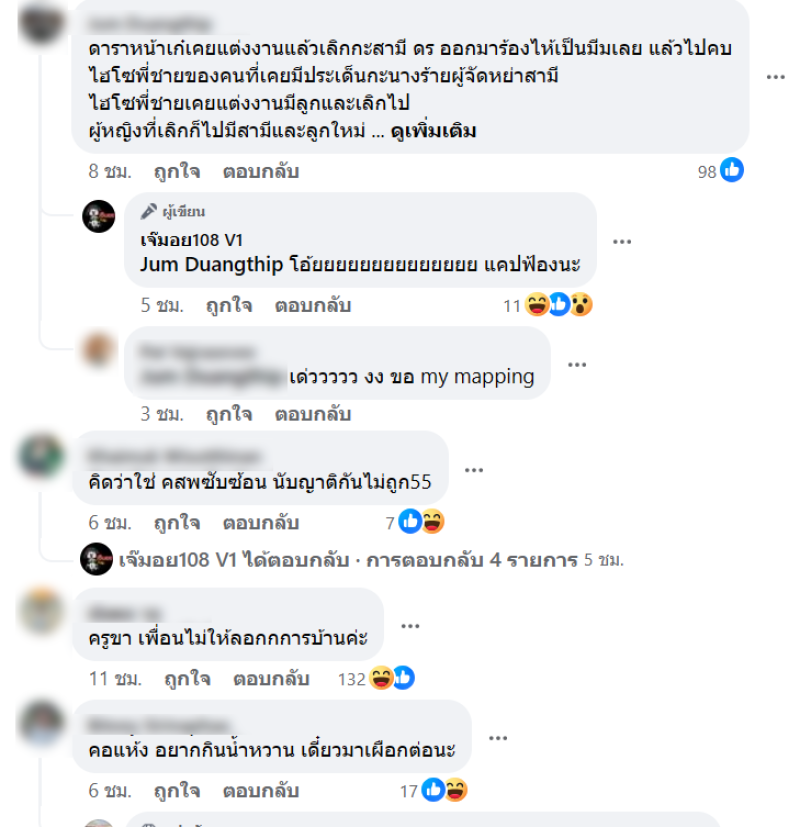The image size is (800, 827).
Task: Open options for ครูขา เพื่อนไม่ให้ลอก comment
Action: (x=410, y=626)
